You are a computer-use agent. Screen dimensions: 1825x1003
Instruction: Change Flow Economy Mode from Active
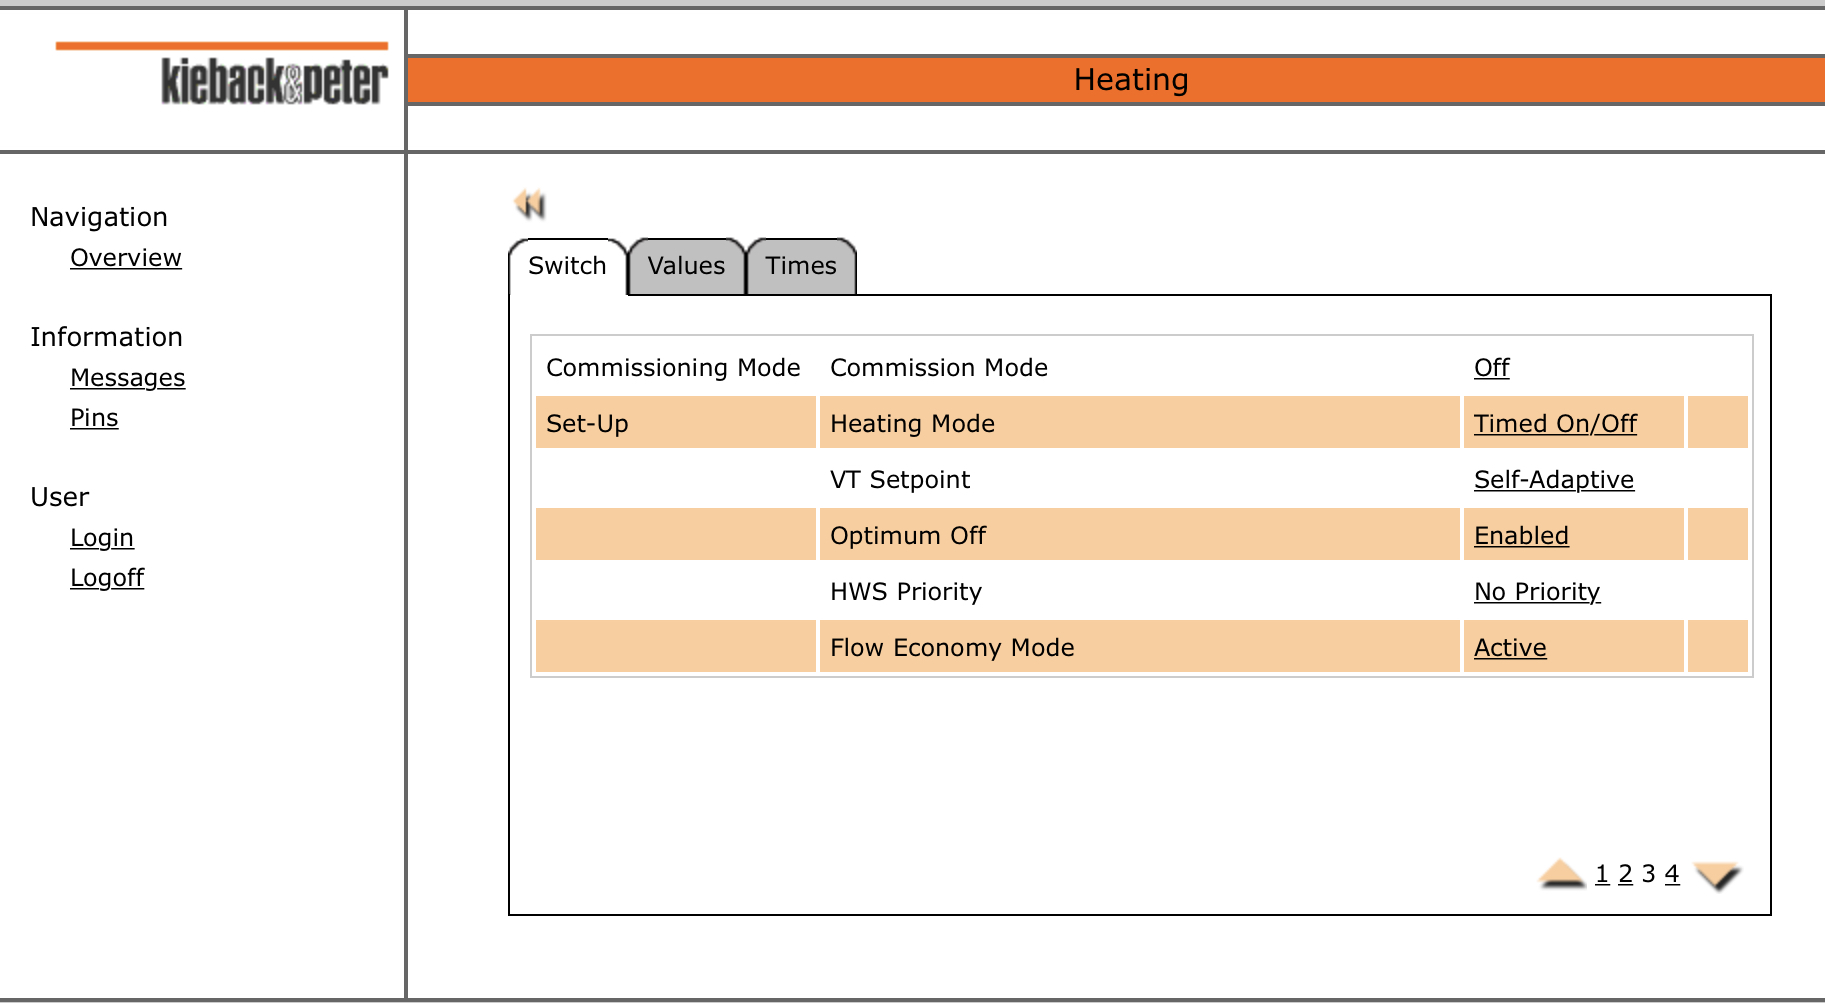1509,647
